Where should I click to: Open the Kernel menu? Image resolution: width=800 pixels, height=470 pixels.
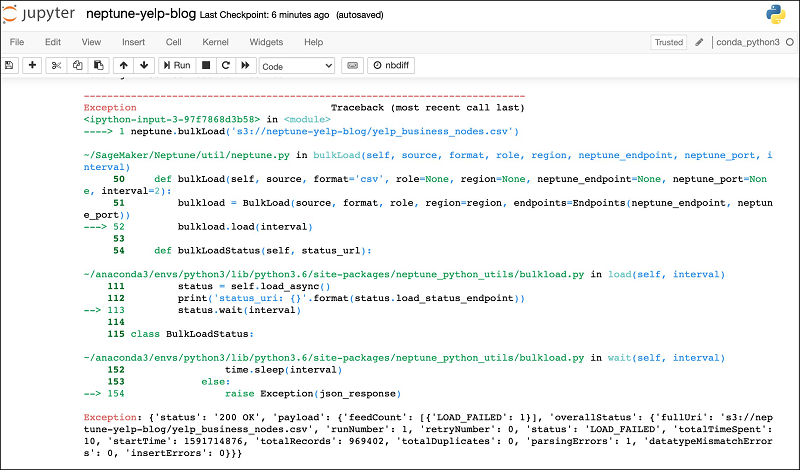coord(215,42)
